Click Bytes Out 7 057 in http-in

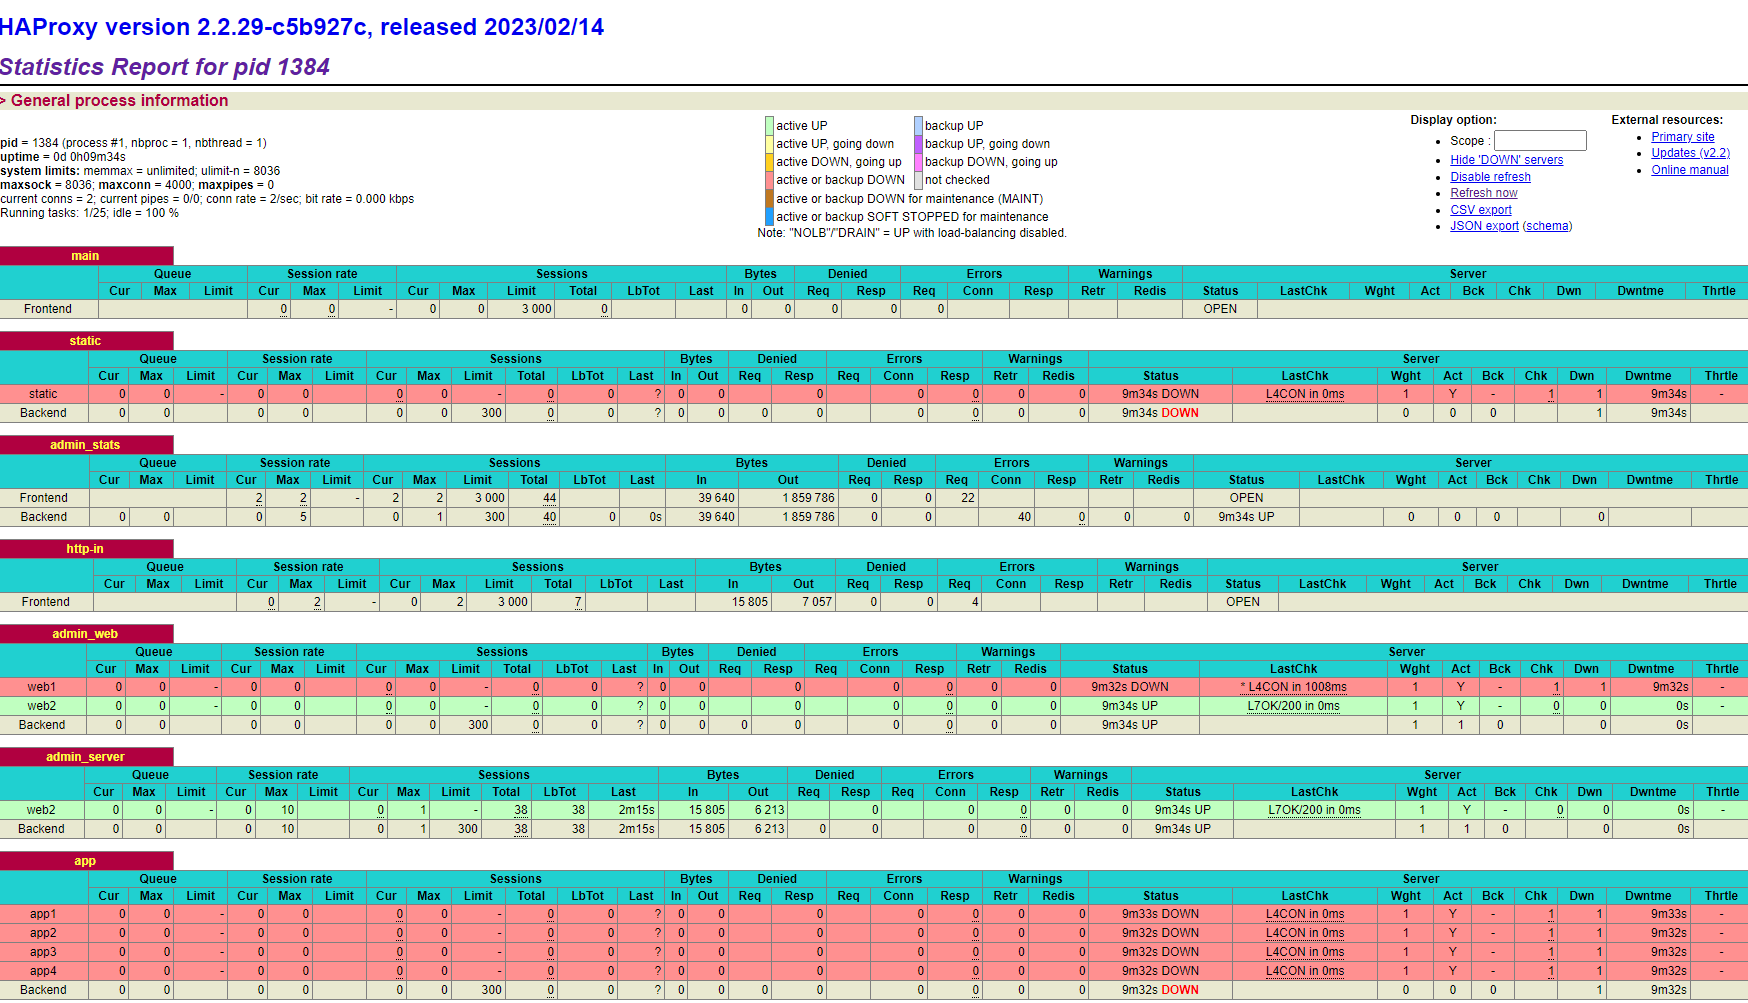(816, 602)
